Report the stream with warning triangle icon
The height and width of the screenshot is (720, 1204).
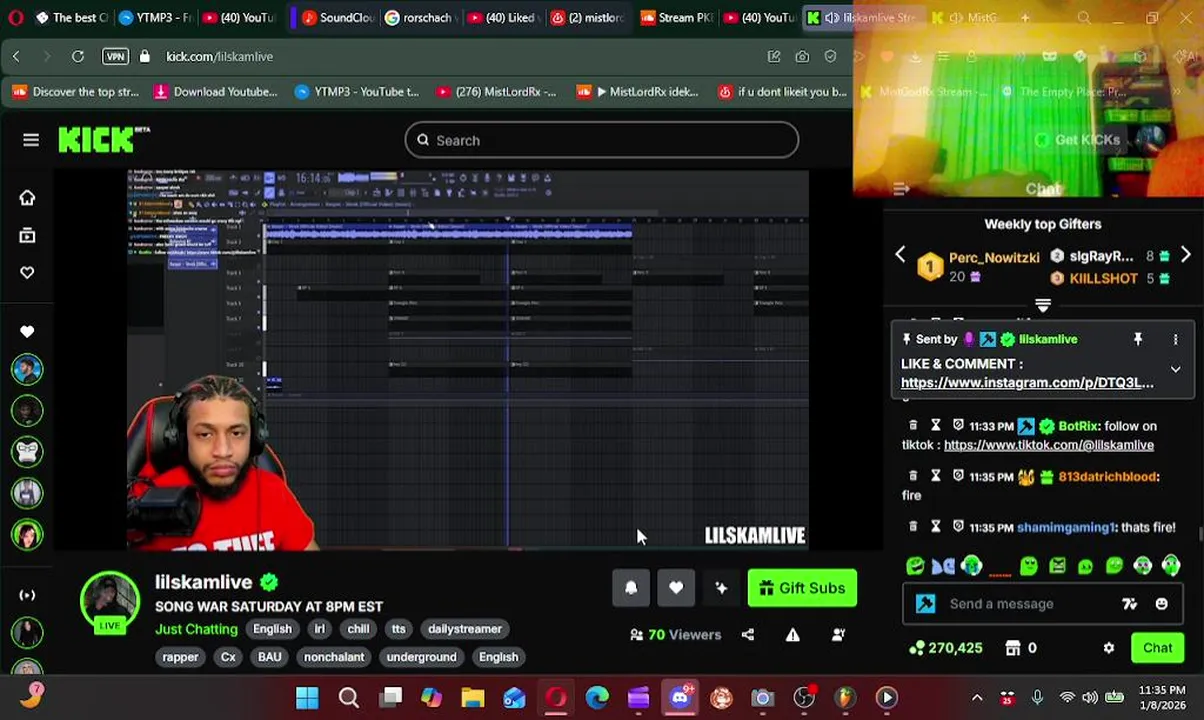point(792,634)
